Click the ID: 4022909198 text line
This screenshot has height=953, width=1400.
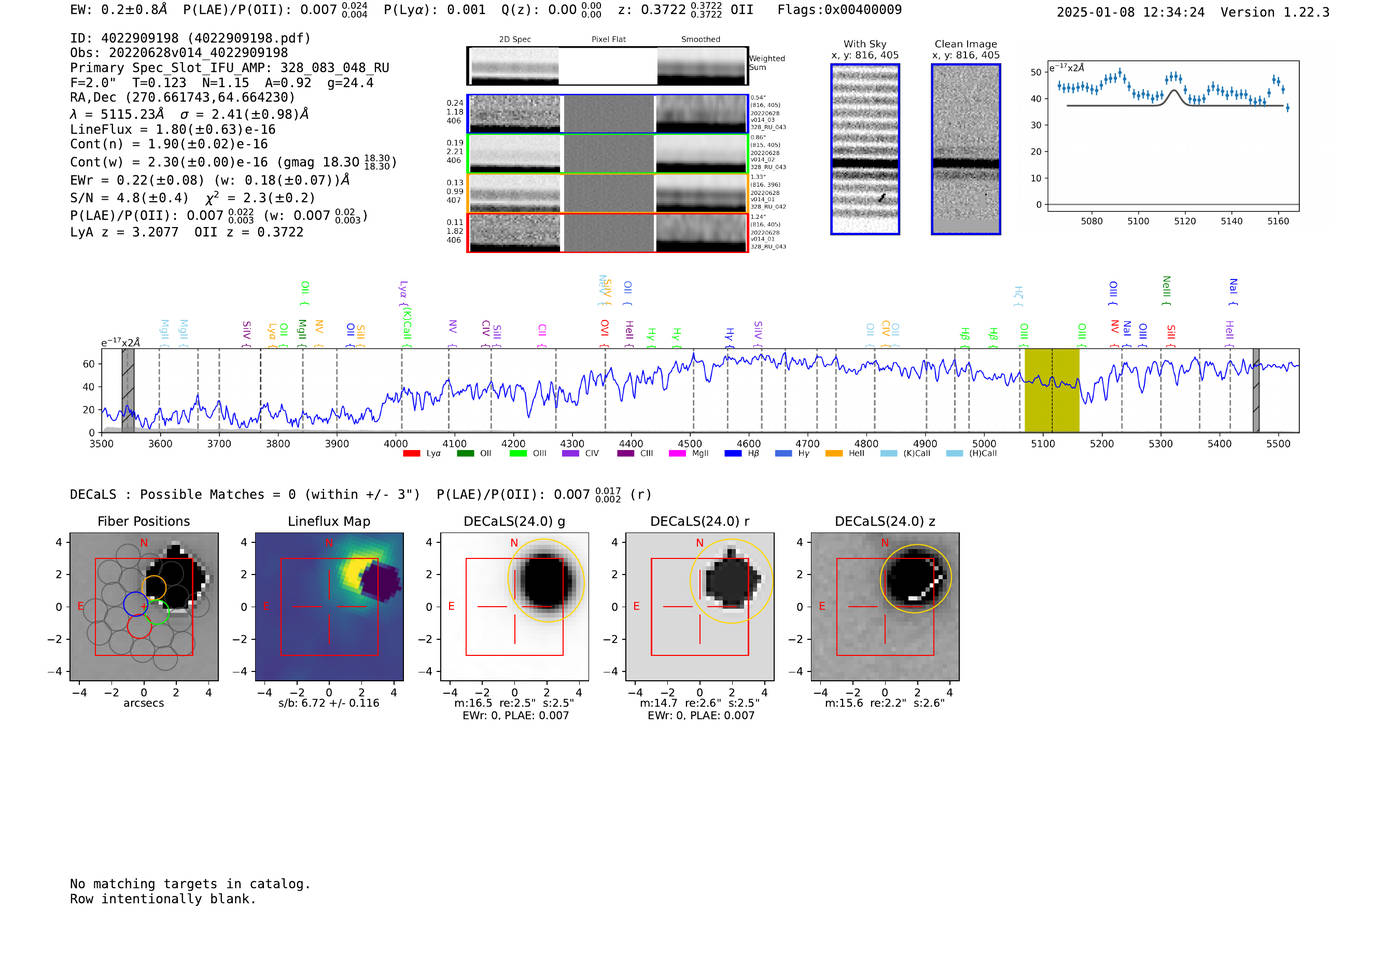190,38
